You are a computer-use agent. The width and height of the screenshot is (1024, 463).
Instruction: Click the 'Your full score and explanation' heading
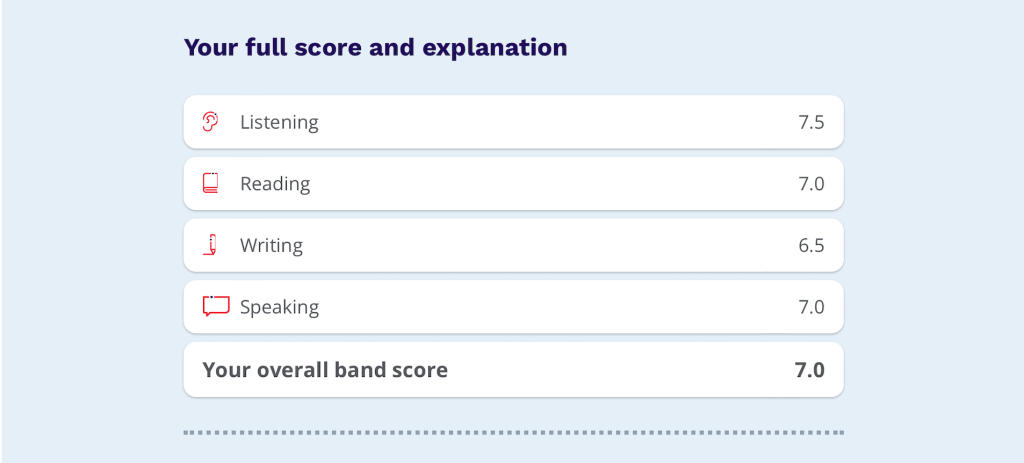375,47
